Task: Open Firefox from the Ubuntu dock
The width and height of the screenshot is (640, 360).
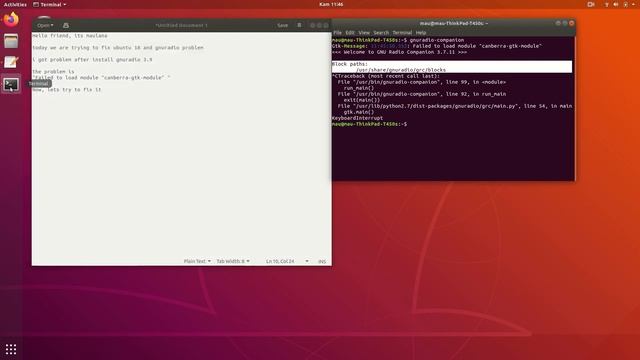Action: pos(11,19)
